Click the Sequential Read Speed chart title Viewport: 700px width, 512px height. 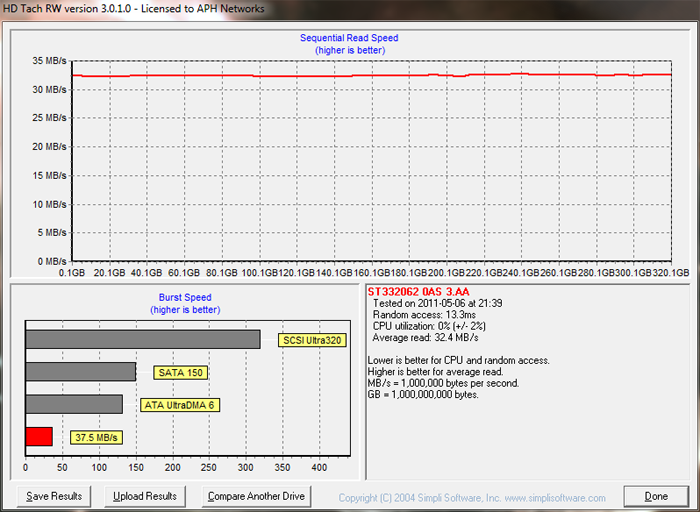coord(349,38)
